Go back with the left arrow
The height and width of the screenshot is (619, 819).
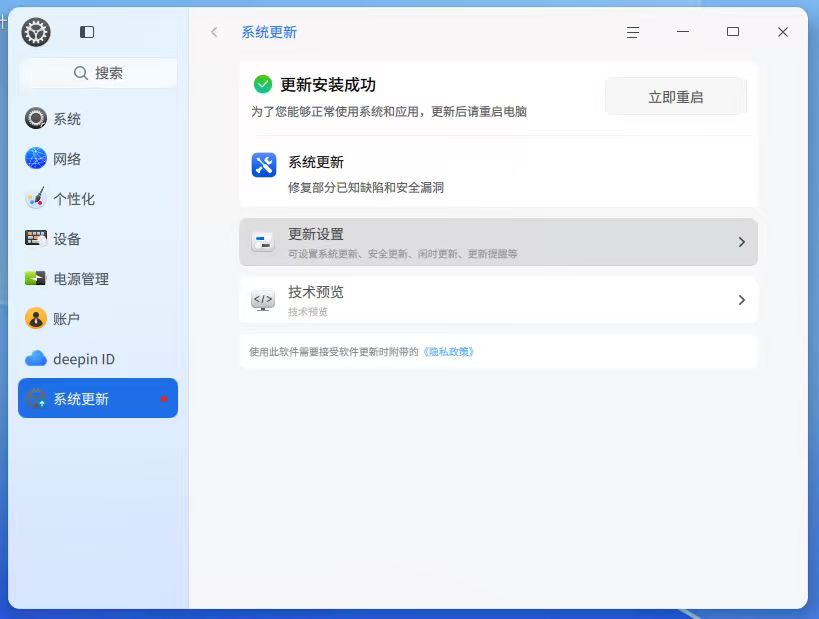tap(214, 32)
